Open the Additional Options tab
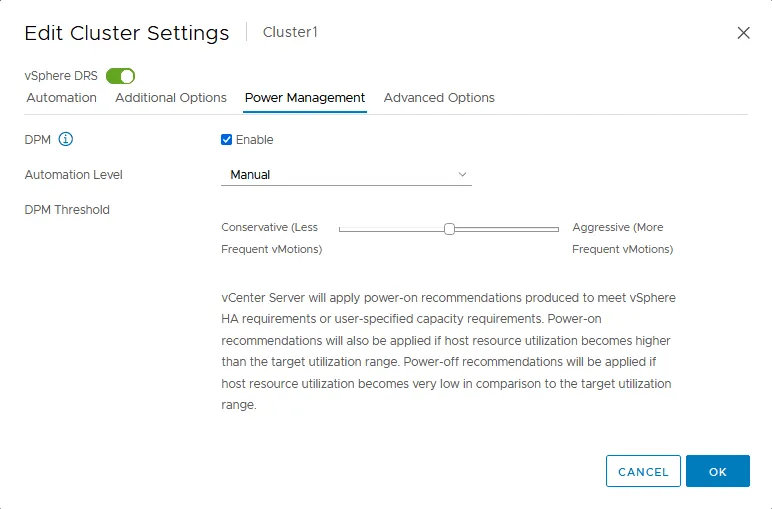Image resolution: width=772 pixels, height=509 pixels. (x=171, y=98)
